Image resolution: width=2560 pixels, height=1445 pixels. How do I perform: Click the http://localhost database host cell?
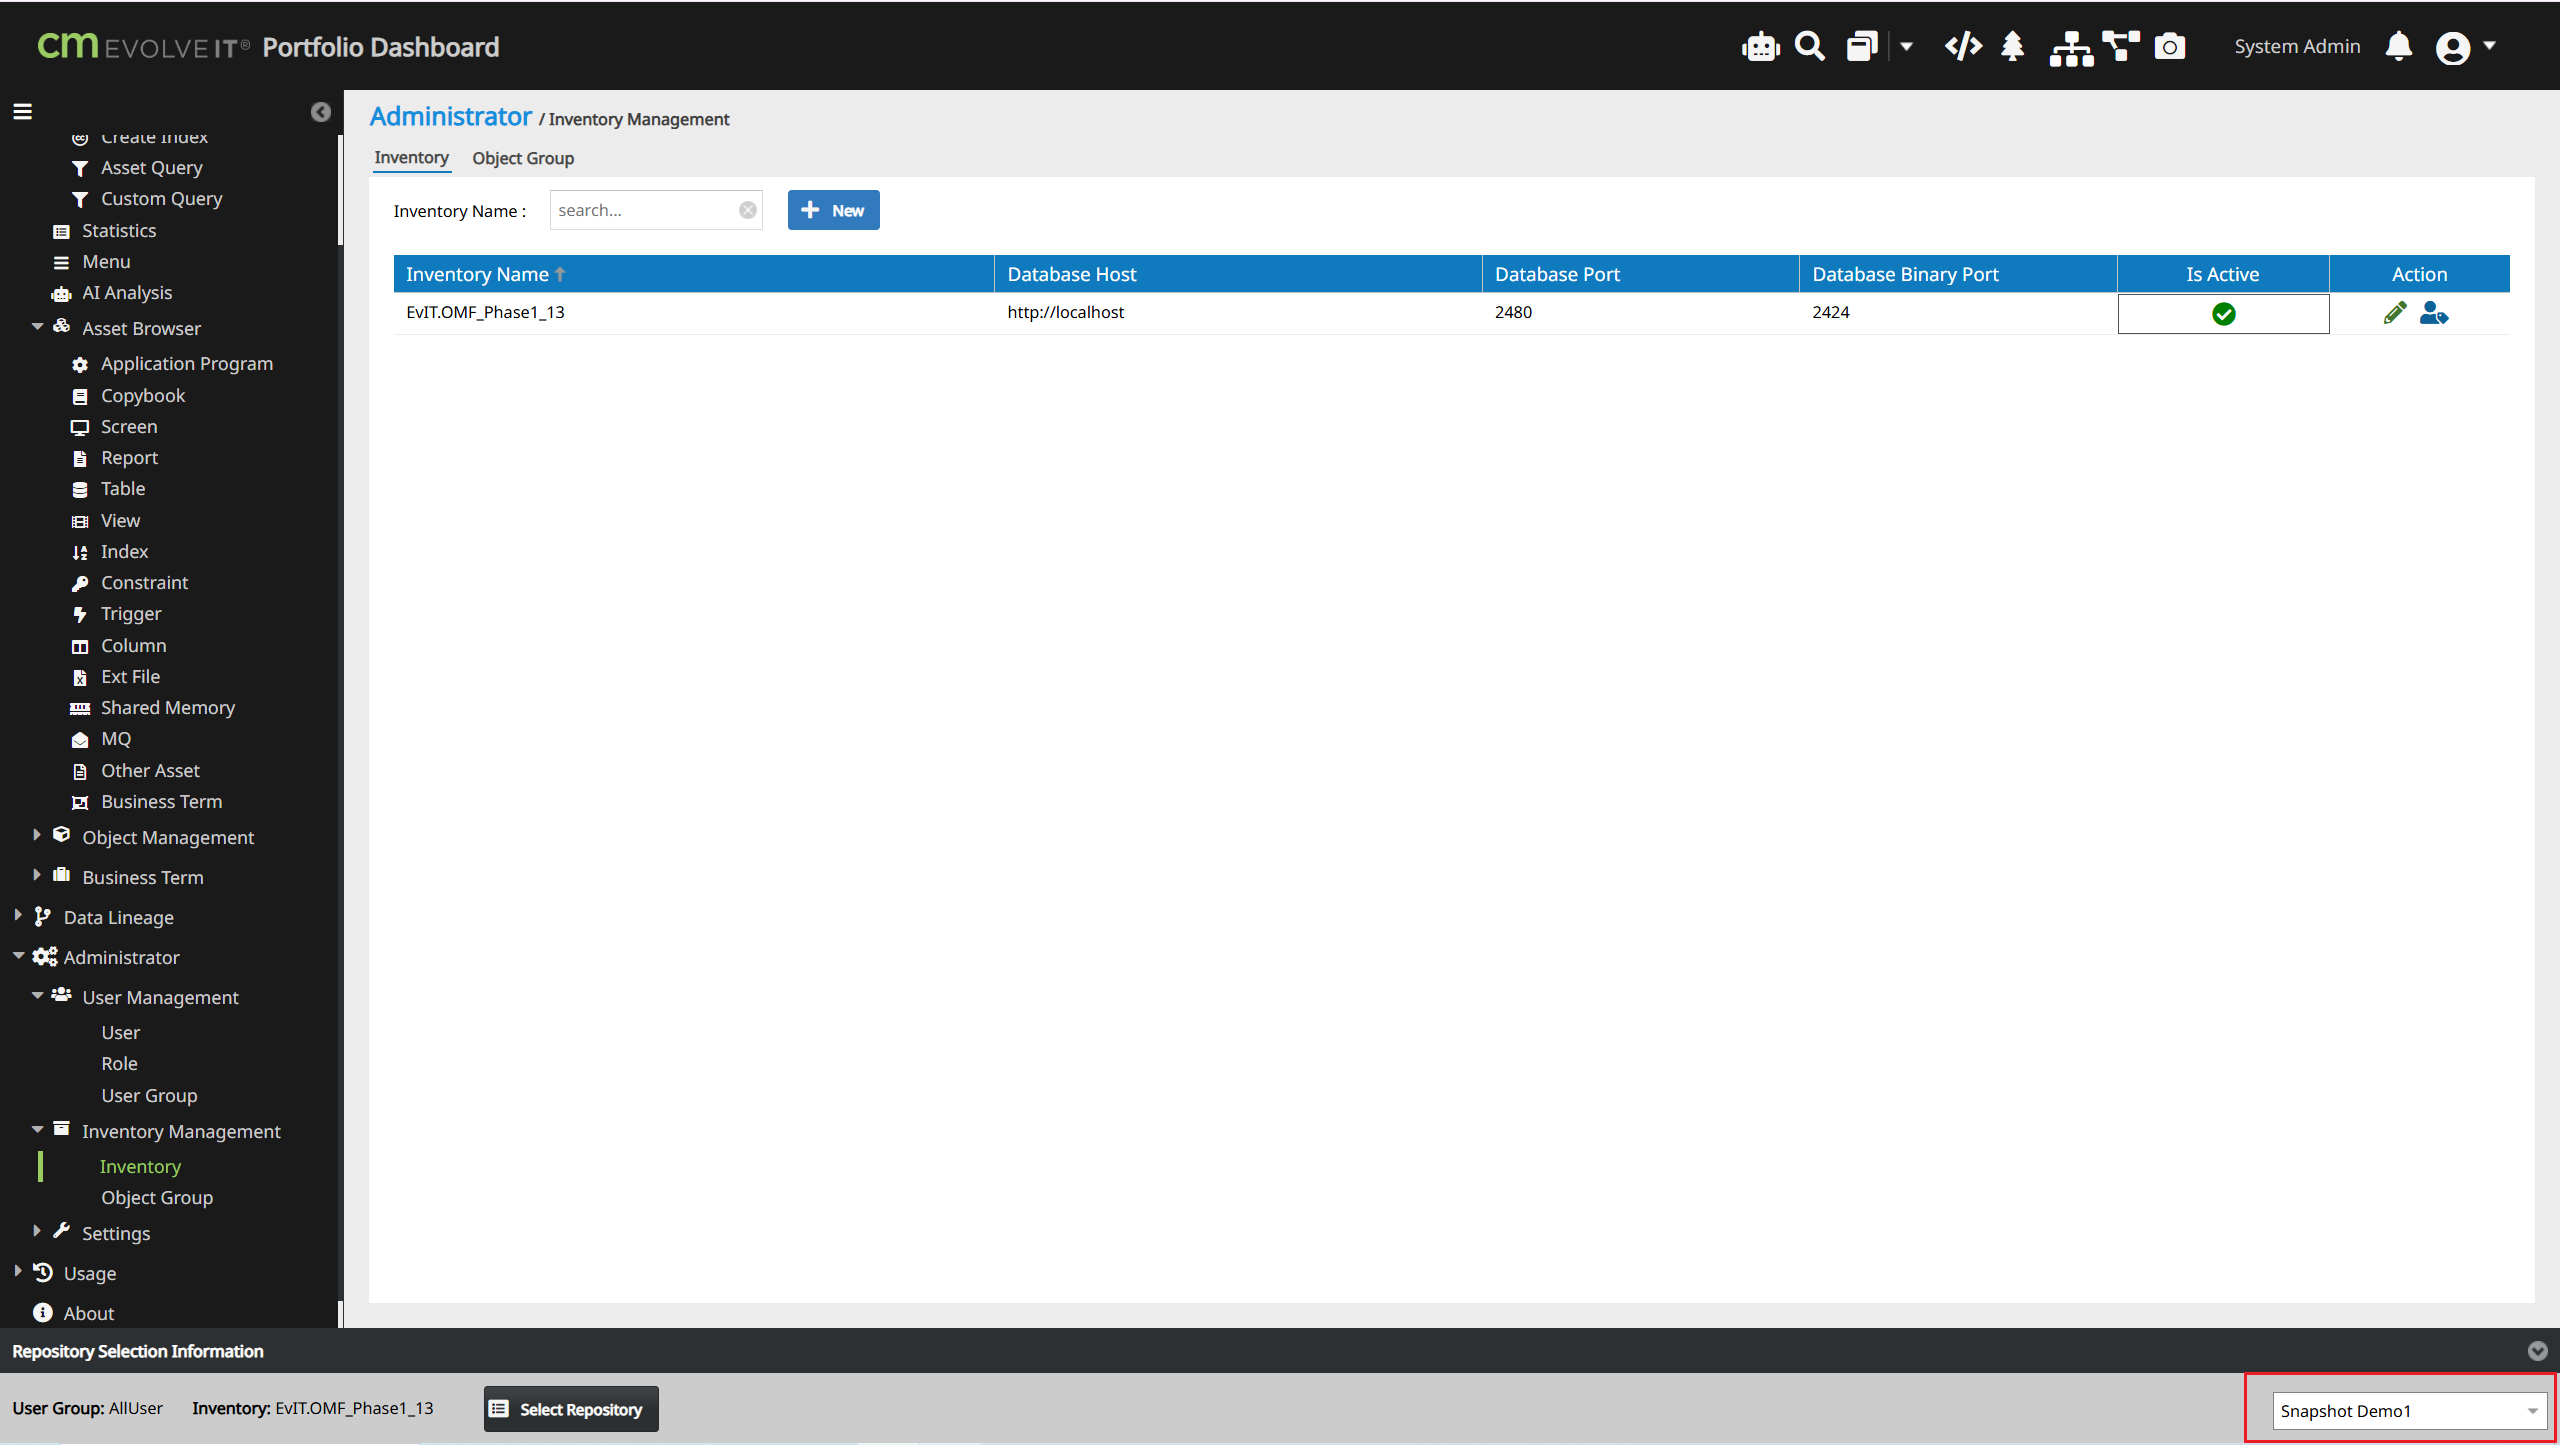[x=1065, y=312]
